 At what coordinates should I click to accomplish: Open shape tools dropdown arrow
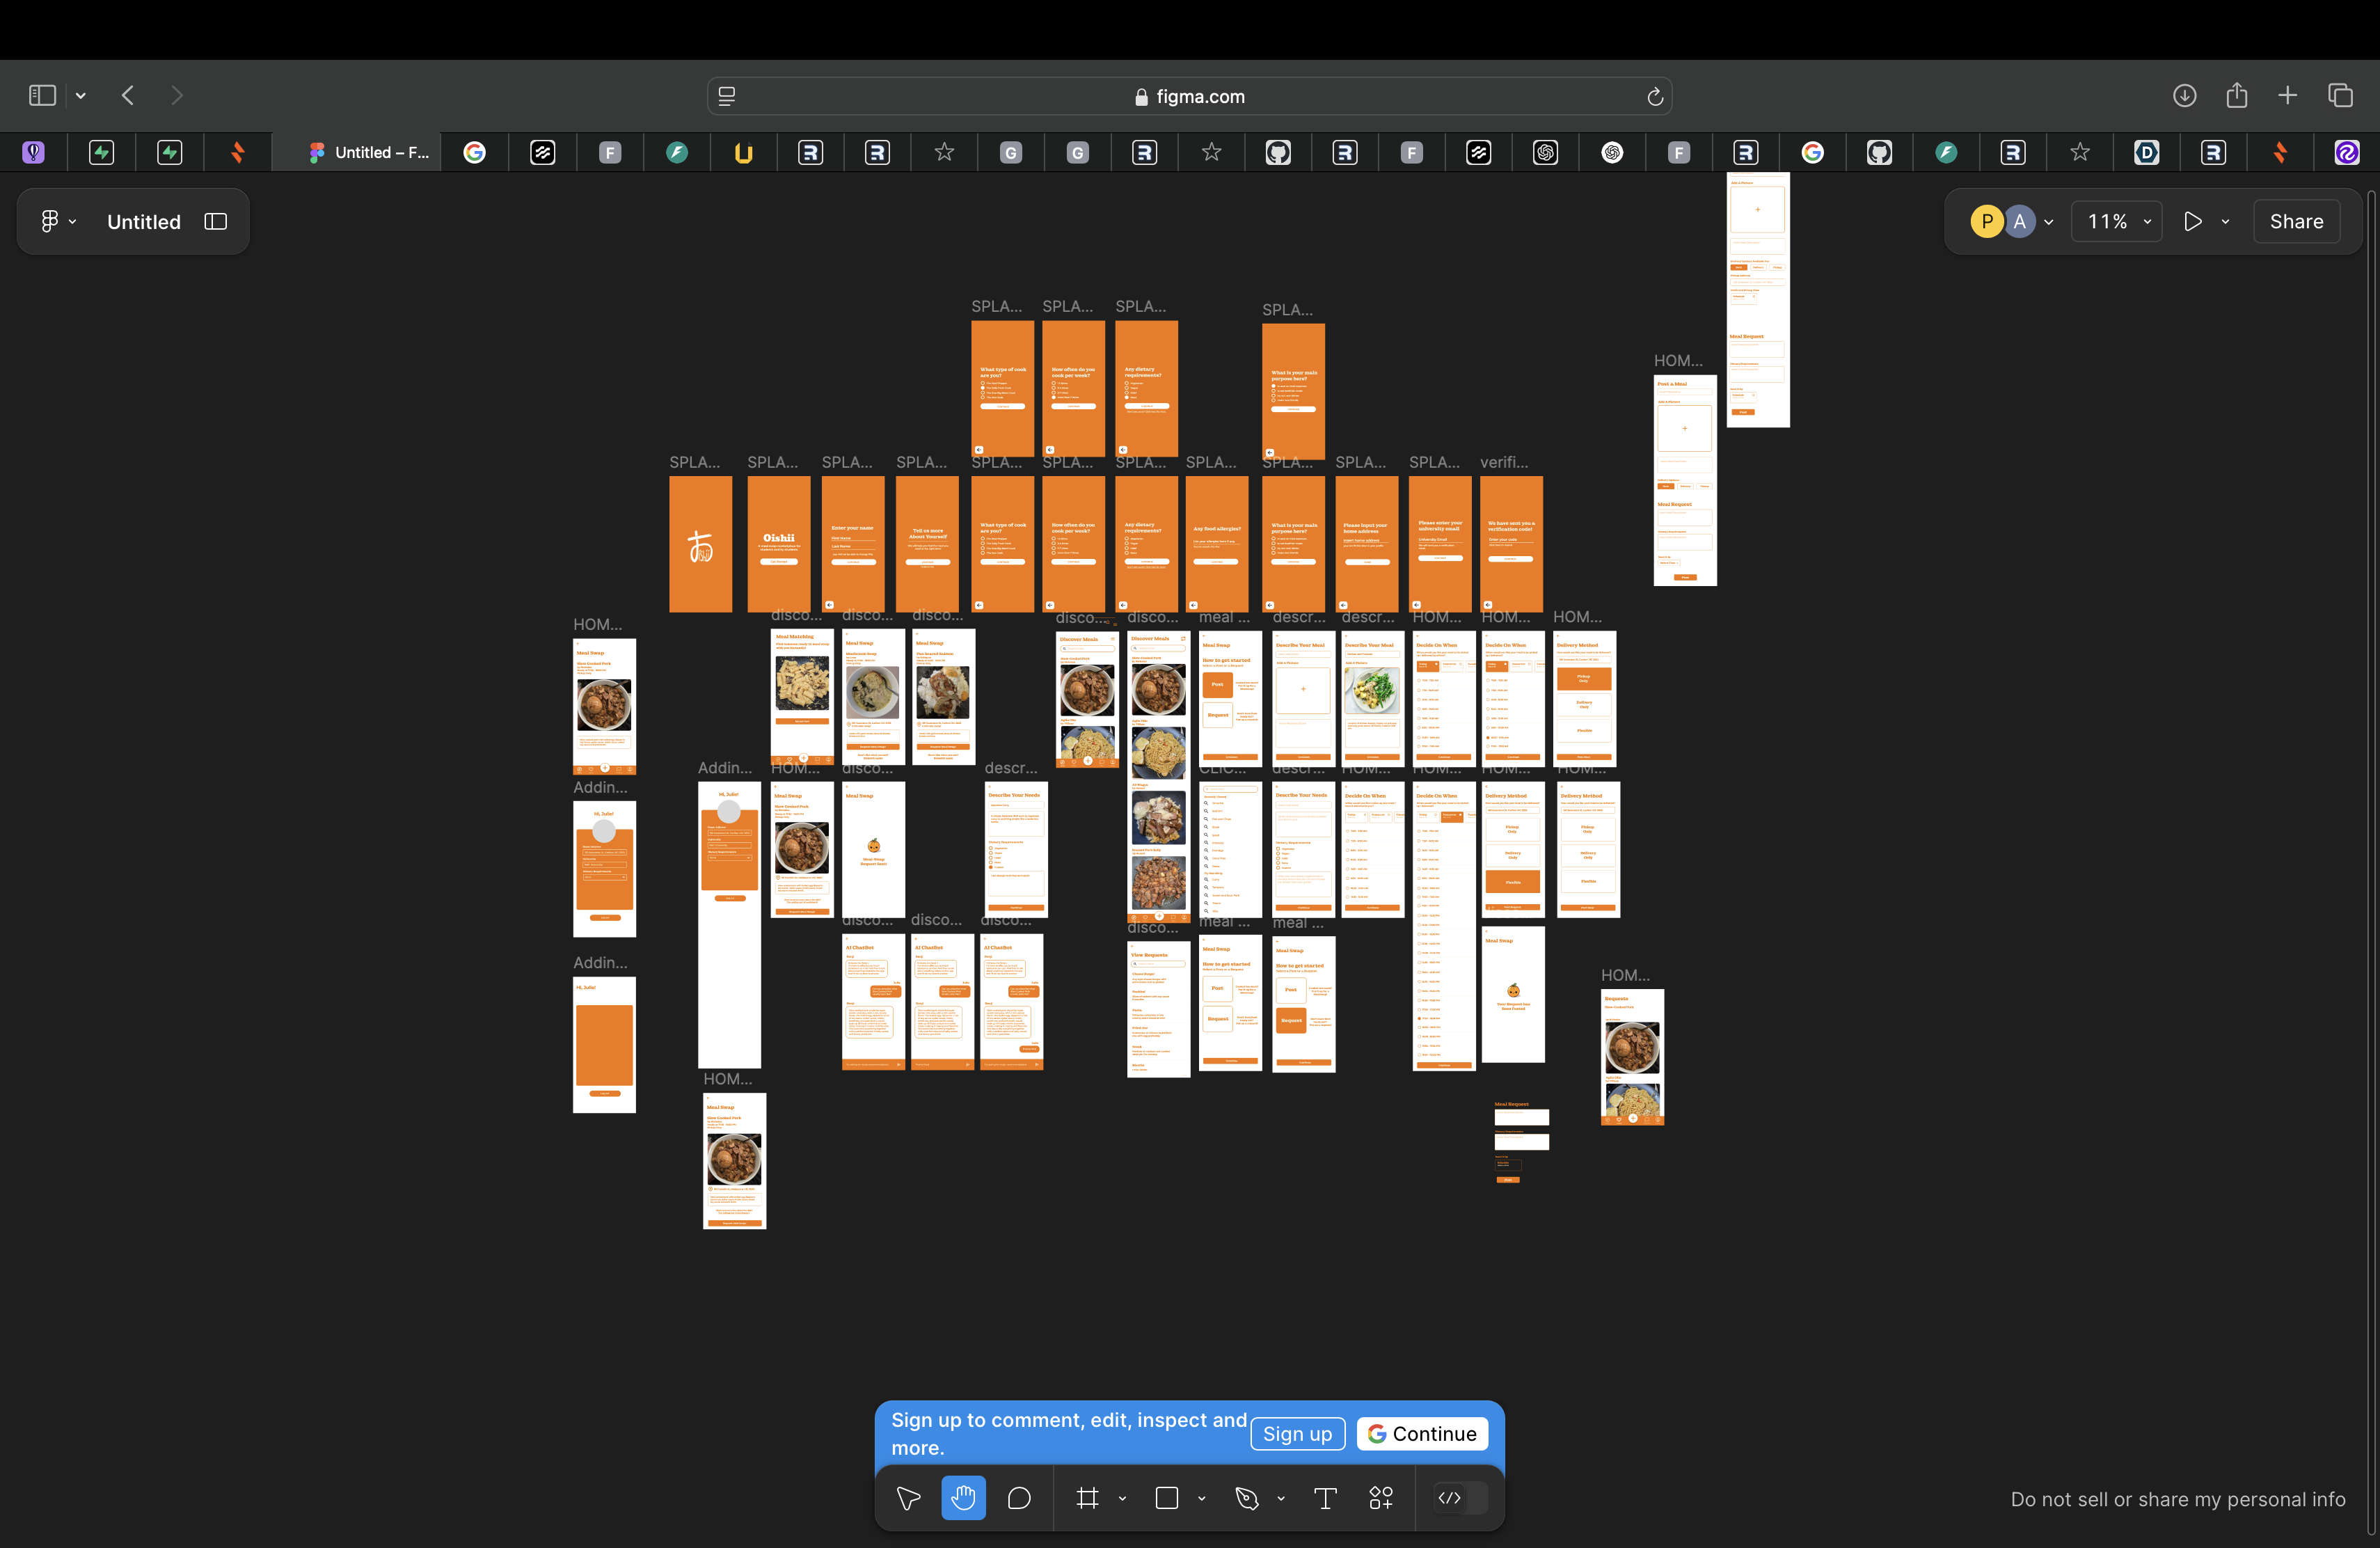(1202, 1498)
